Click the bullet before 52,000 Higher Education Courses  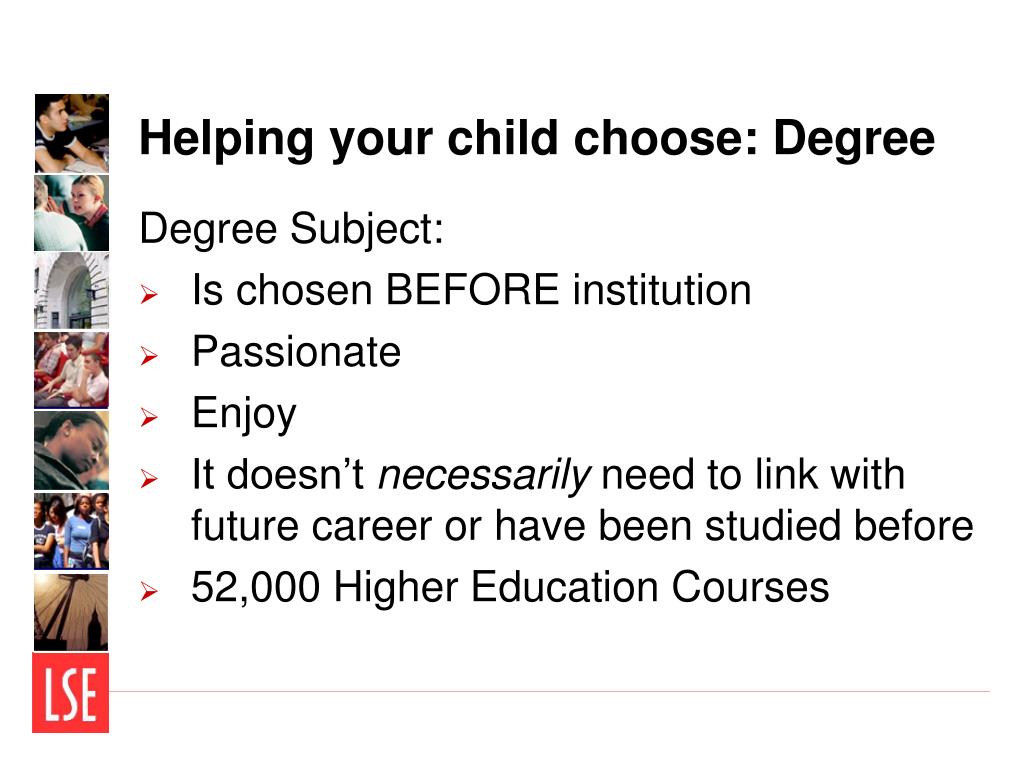pyautogui.click(x=149, y=592)
